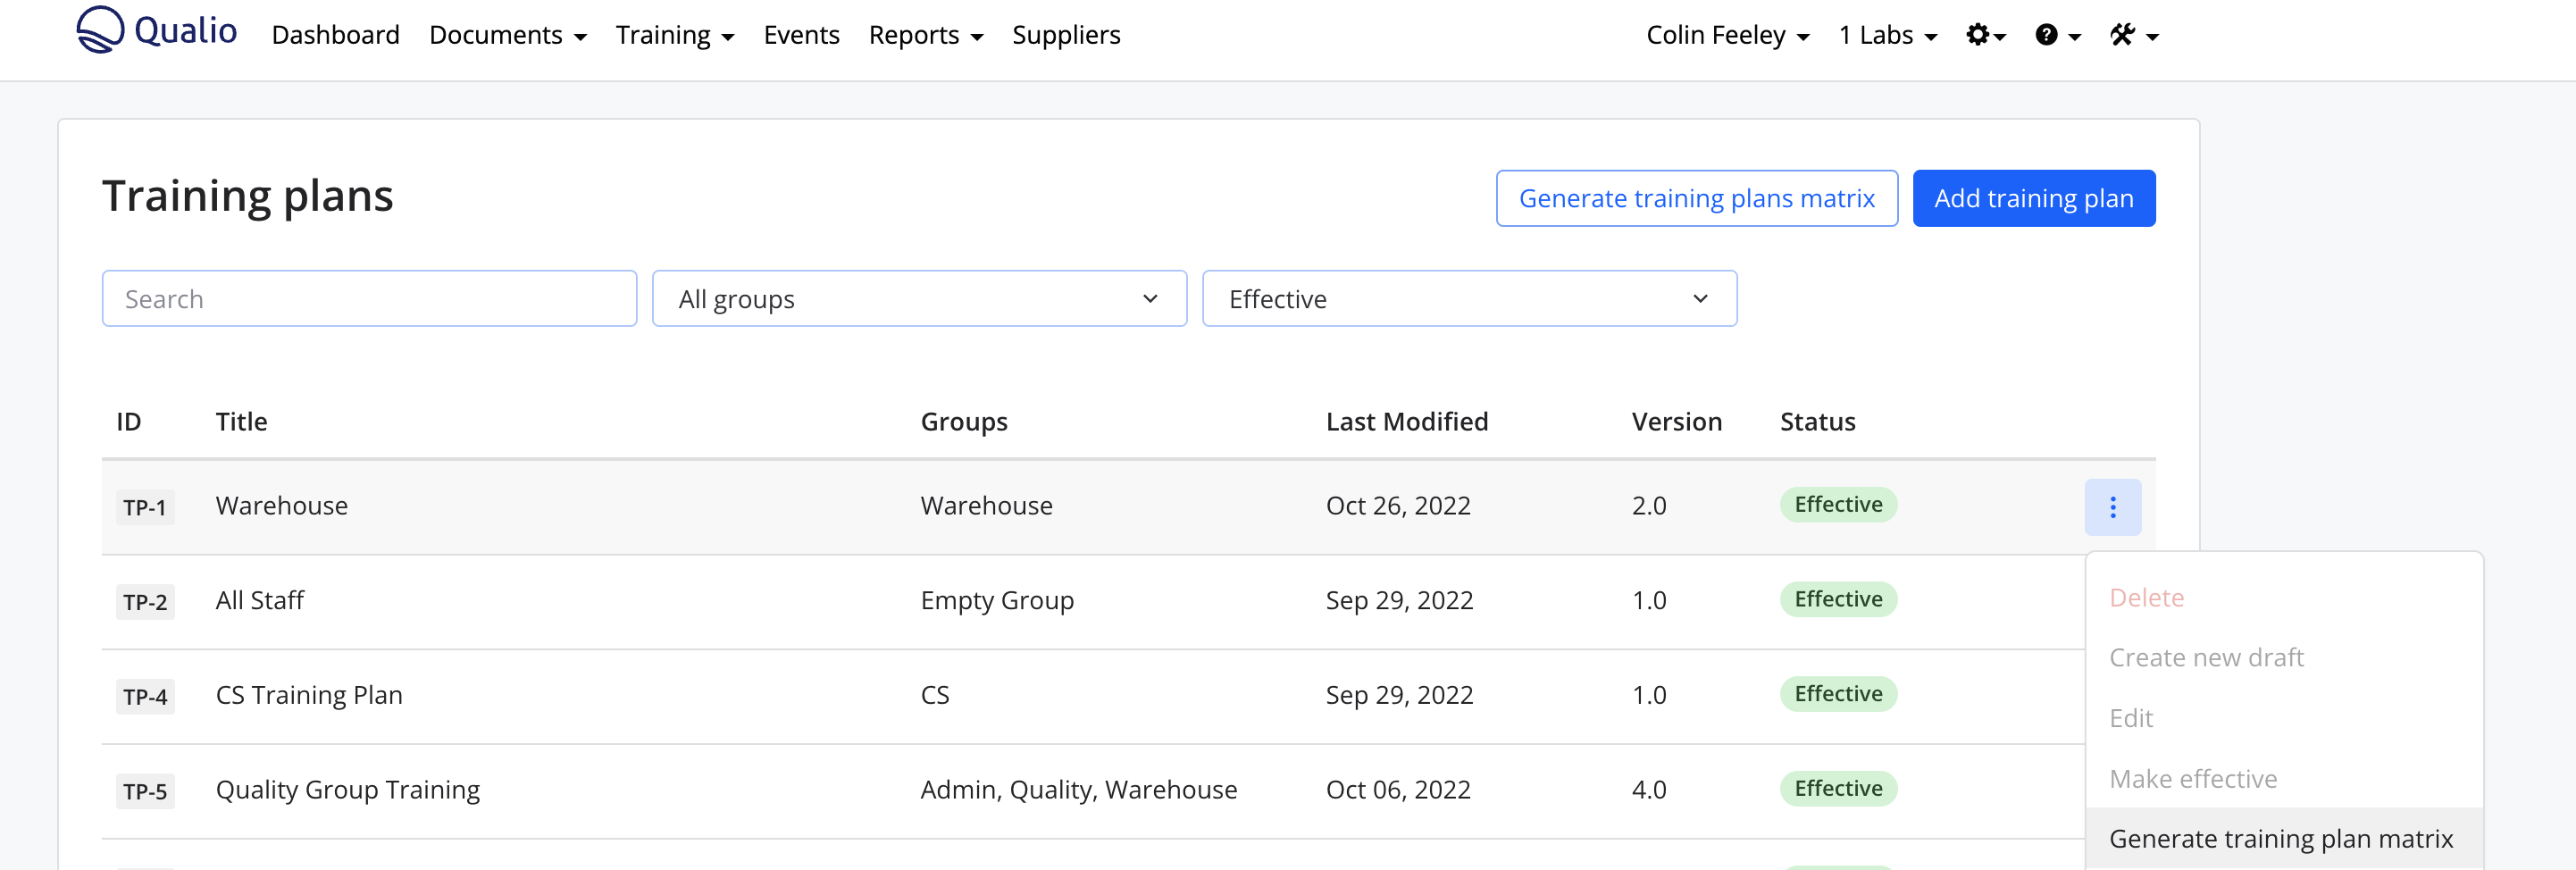Open the help question mark menu
This screenshot has height=870, width=2576.
(2056, 36)
